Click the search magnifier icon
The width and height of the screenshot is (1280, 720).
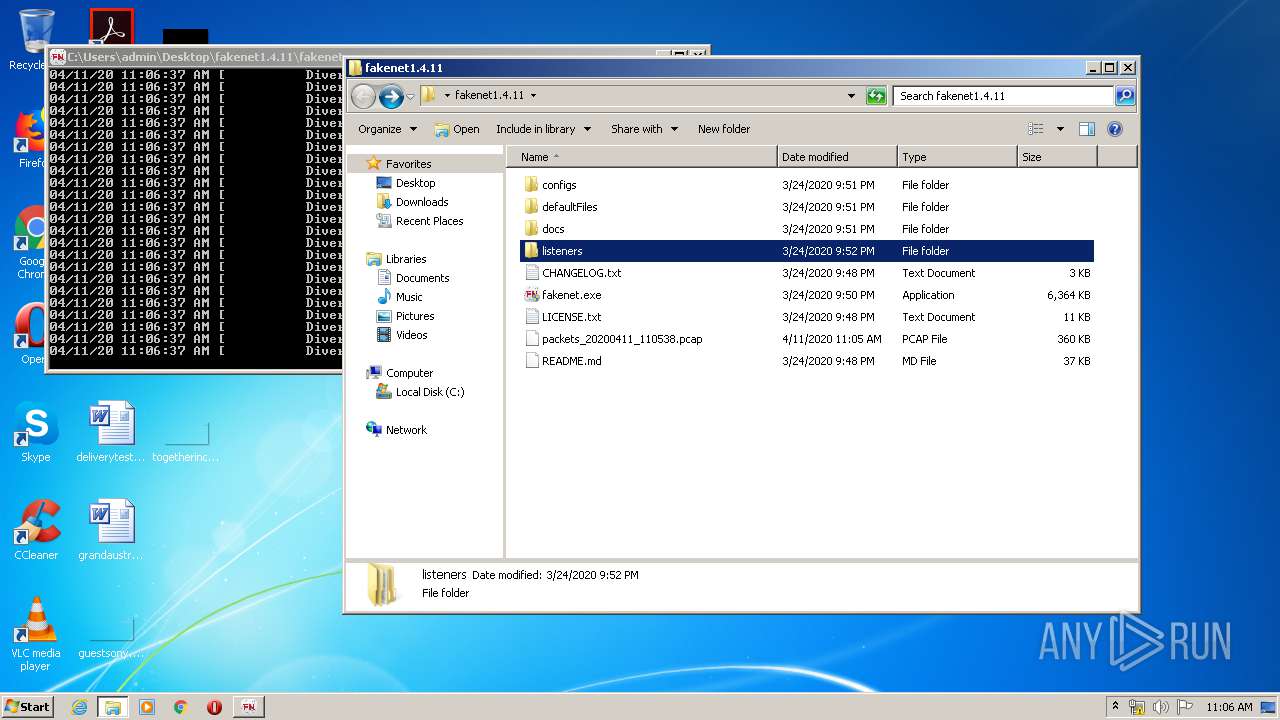(1125, 96)
